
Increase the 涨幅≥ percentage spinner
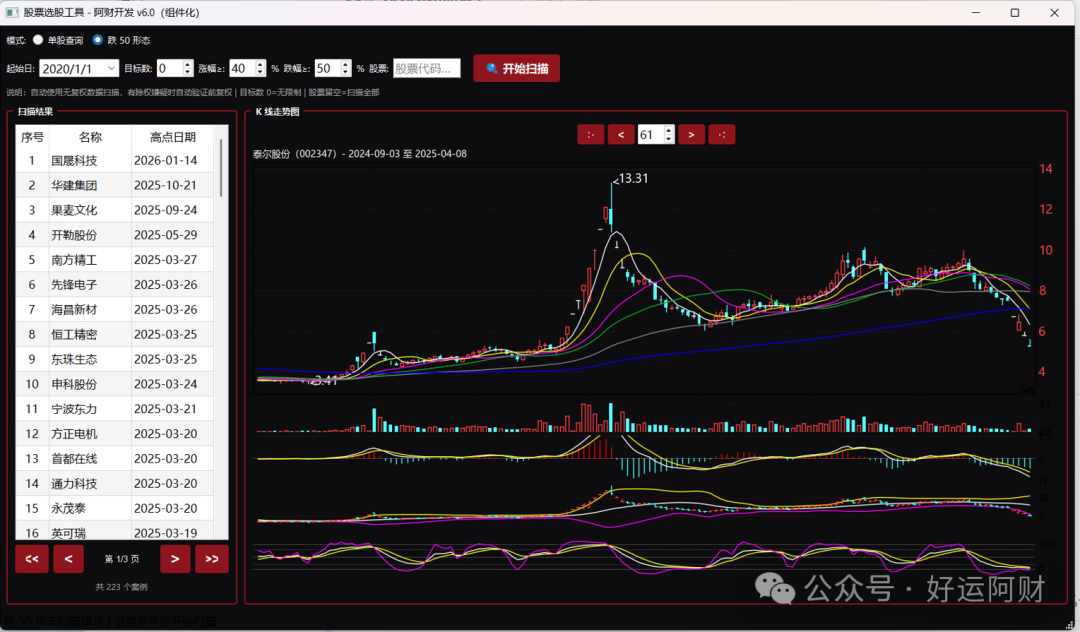point(260,64)
